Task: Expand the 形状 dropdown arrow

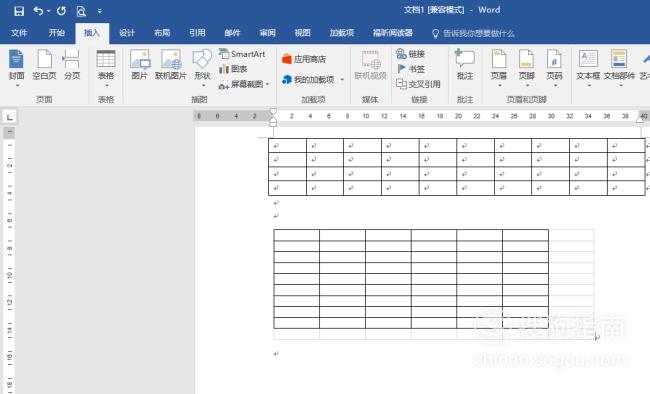Action: coord(204,86)
